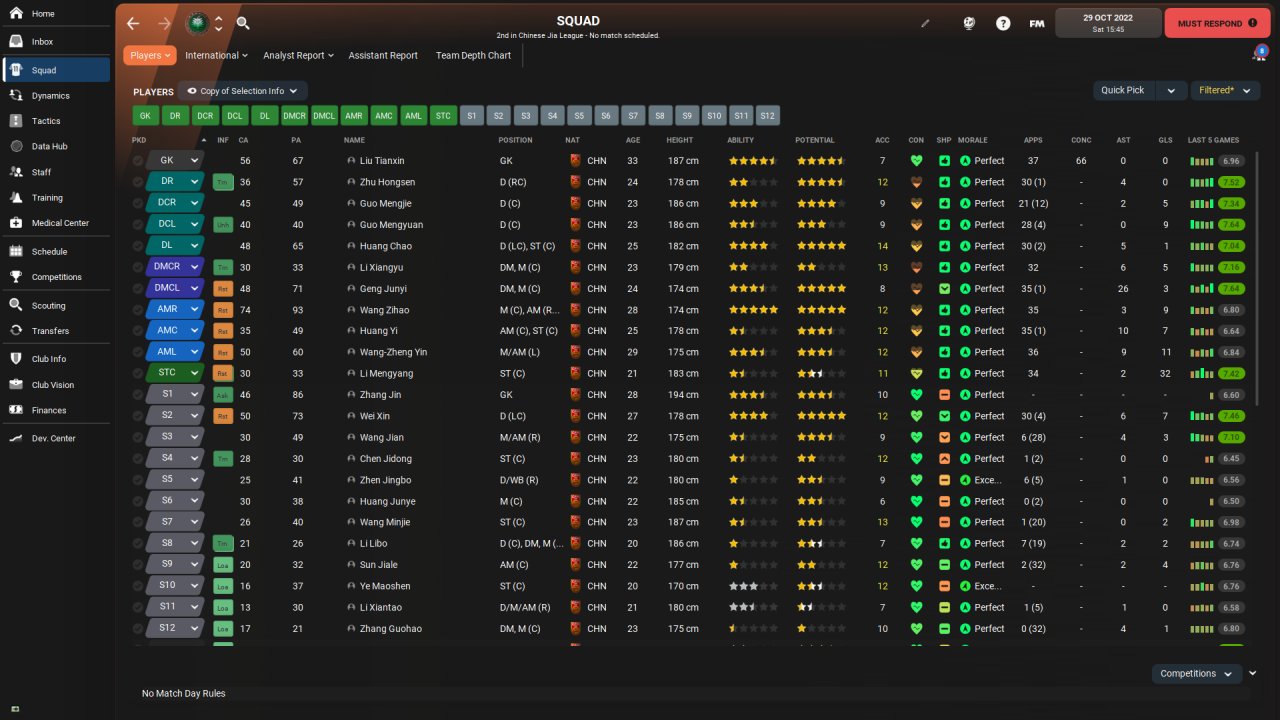Open the Competitions trophy sidebar icon
Viewport: 1280px width, 720px height.
click(x=16, y=277)
